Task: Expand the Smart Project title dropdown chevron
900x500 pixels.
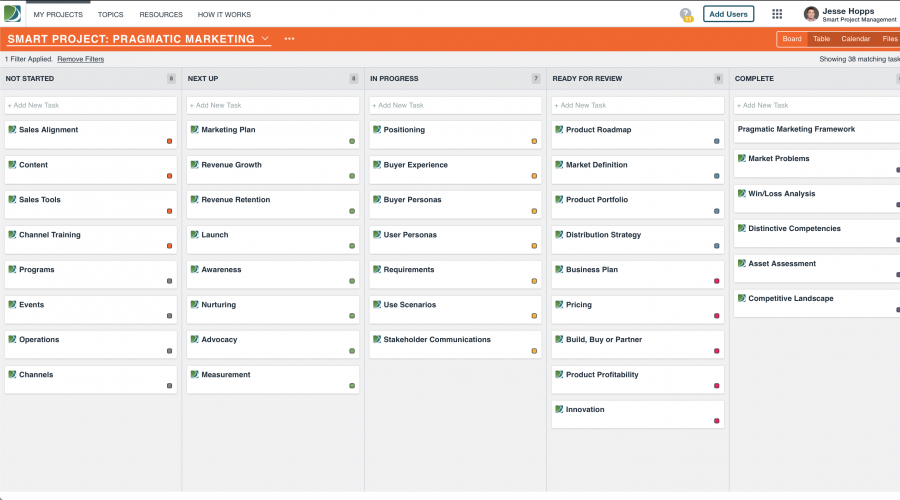Action: pyautogui.click(x=265, y=38)
